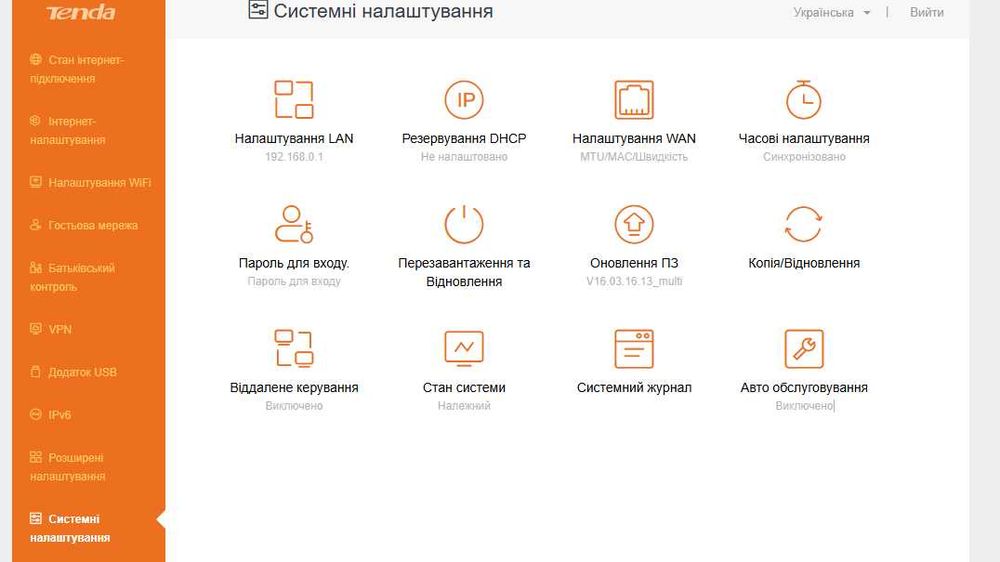Click the Належний status text
The width and height of the screenshot is (1000, 562).
[464, 406]
